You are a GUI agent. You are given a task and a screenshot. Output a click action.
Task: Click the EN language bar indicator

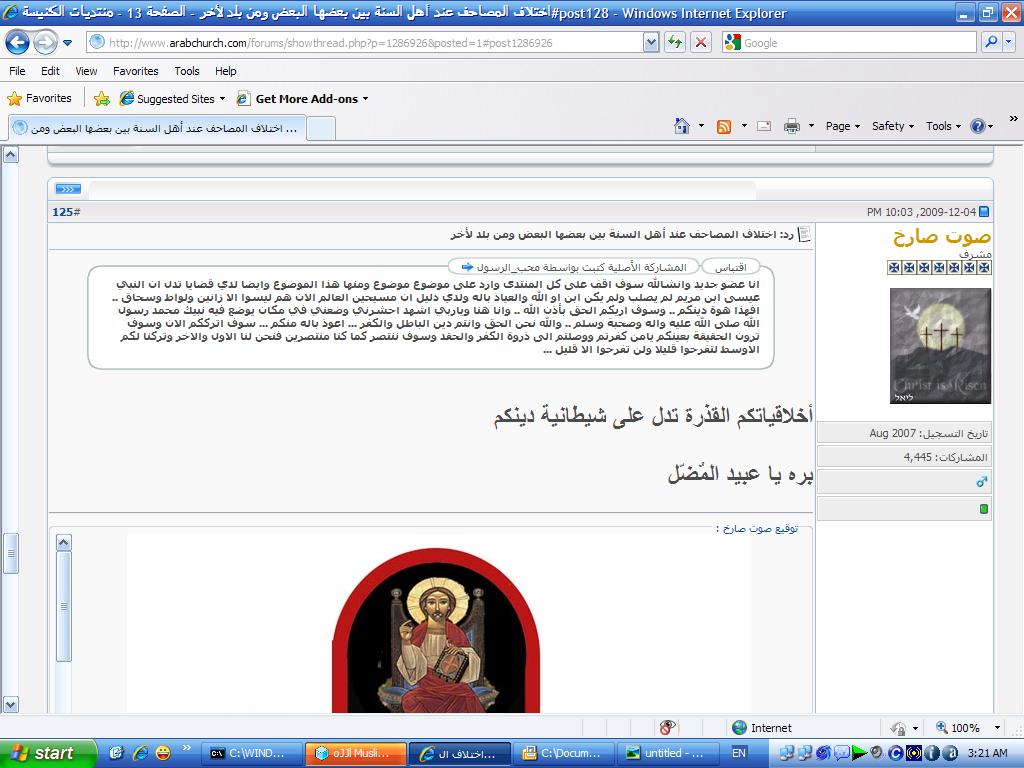tap(739, 754)
